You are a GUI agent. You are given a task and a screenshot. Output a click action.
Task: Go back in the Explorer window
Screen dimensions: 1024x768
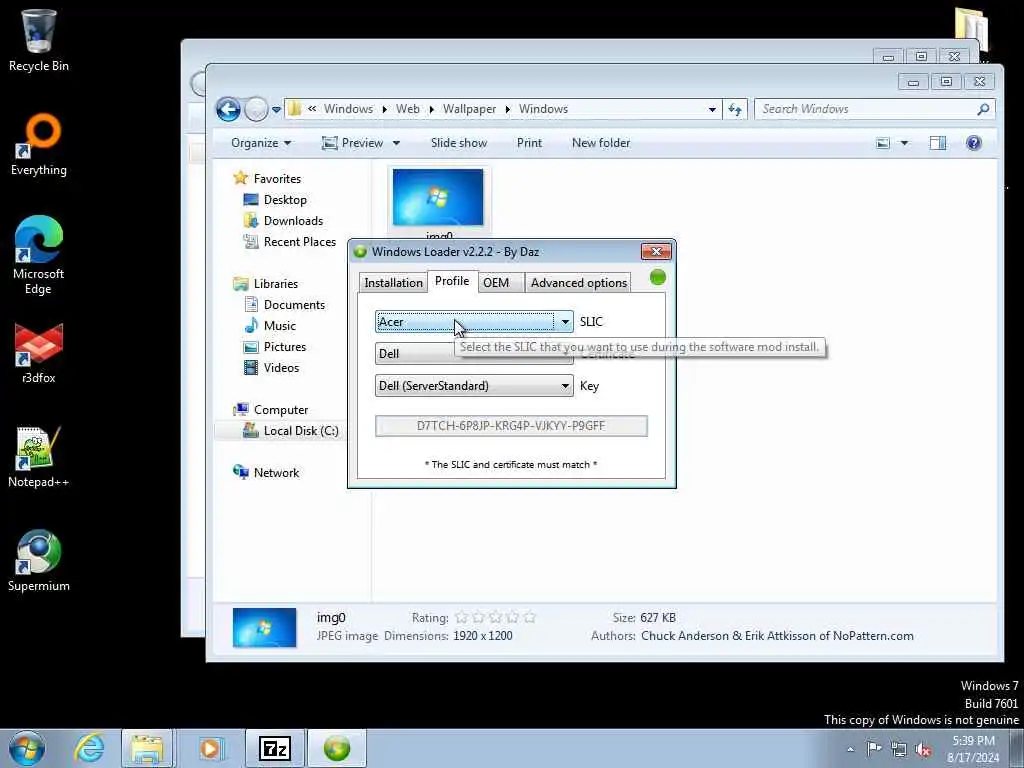pos(228,109)
